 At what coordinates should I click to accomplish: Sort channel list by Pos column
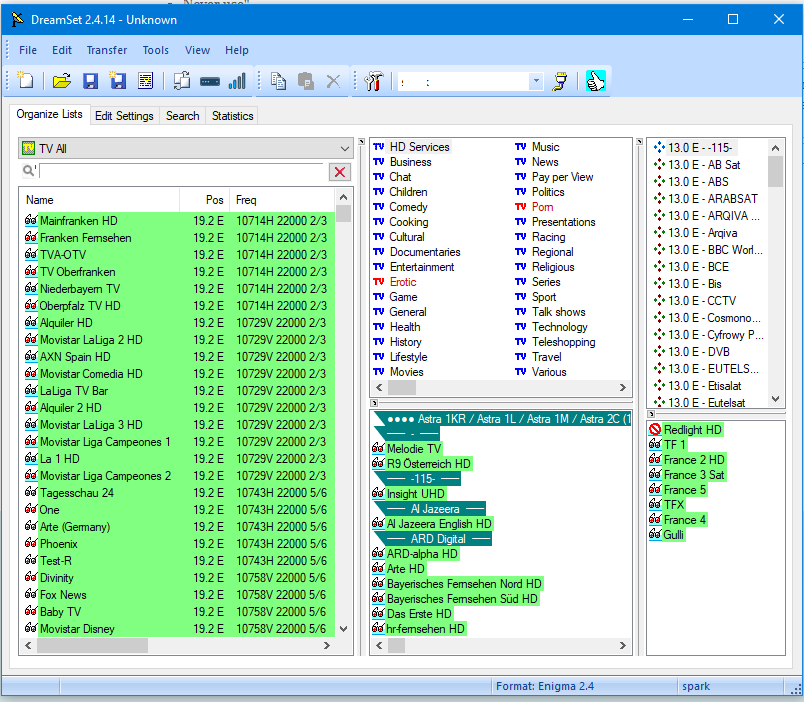click(x=205, y=200)
